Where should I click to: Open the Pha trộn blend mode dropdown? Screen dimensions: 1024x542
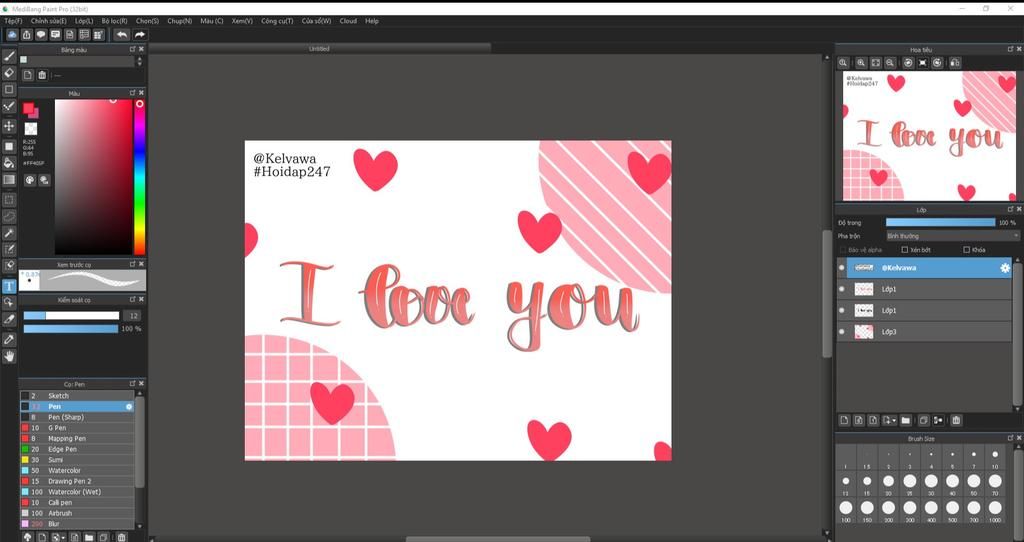(x=952, y=236)
